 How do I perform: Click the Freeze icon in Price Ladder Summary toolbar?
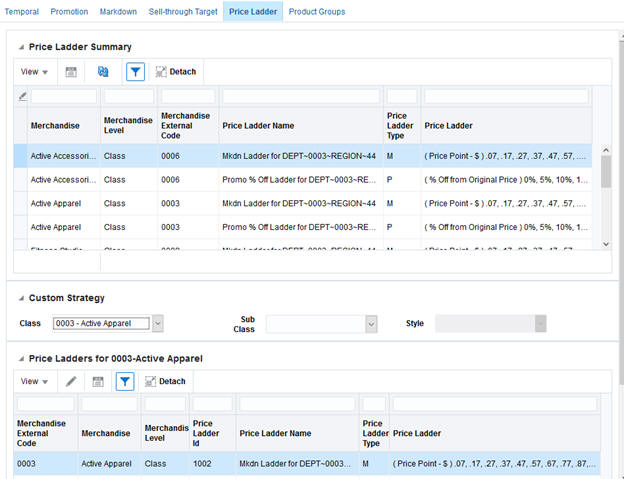(71, 72)
